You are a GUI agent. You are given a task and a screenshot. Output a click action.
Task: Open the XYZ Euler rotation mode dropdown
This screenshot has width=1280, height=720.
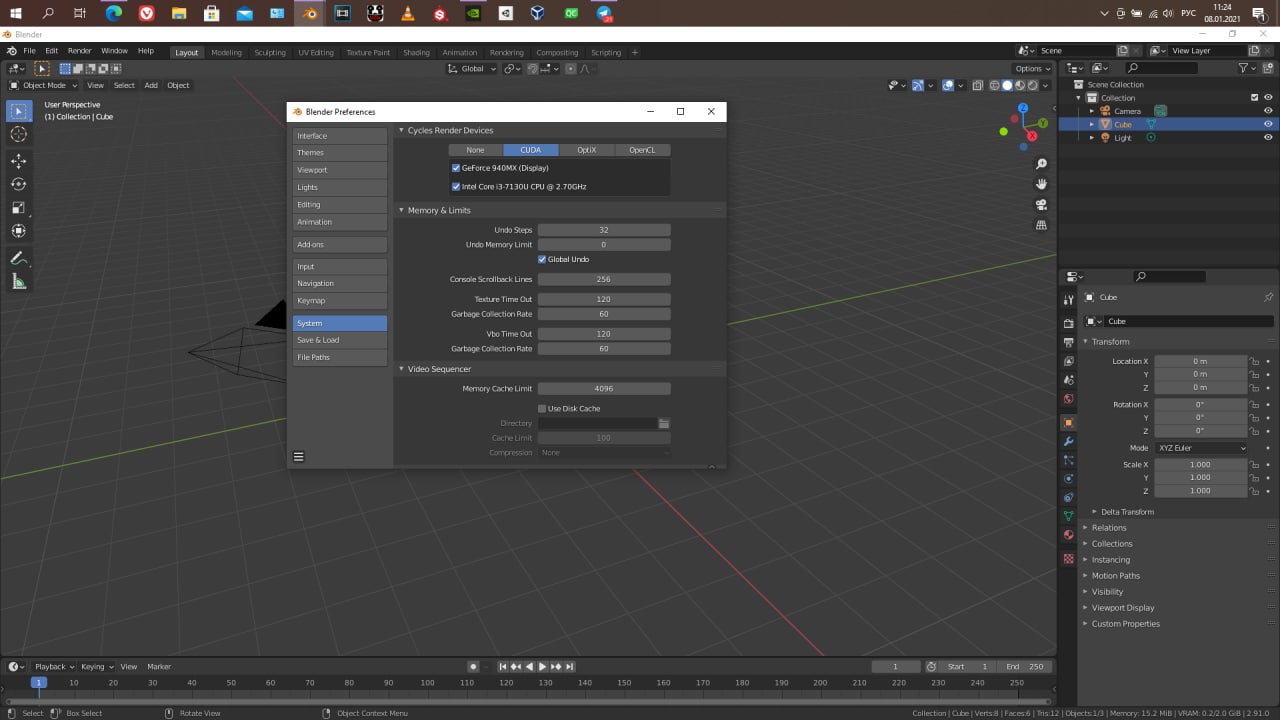click(x=1202, y=448)
